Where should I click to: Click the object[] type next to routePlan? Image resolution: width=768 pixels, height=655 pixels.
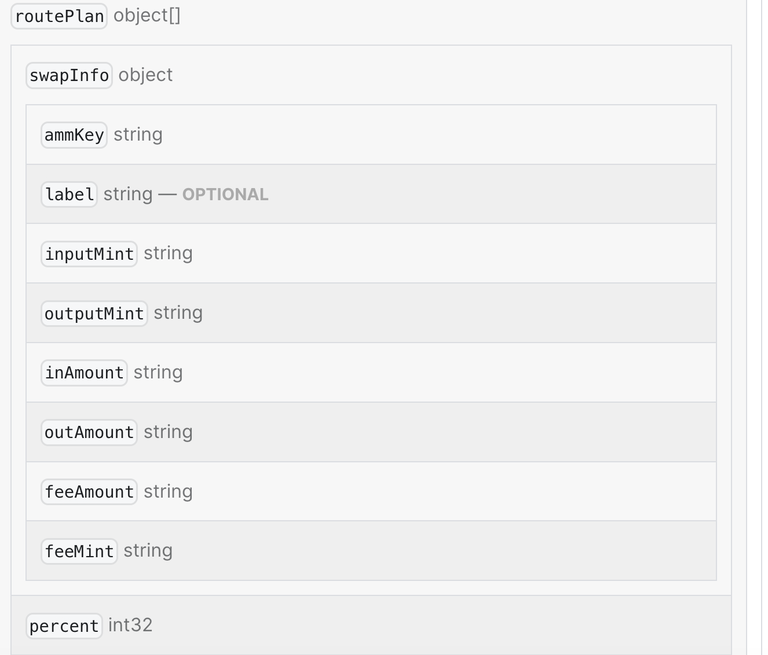coord(147,16)
